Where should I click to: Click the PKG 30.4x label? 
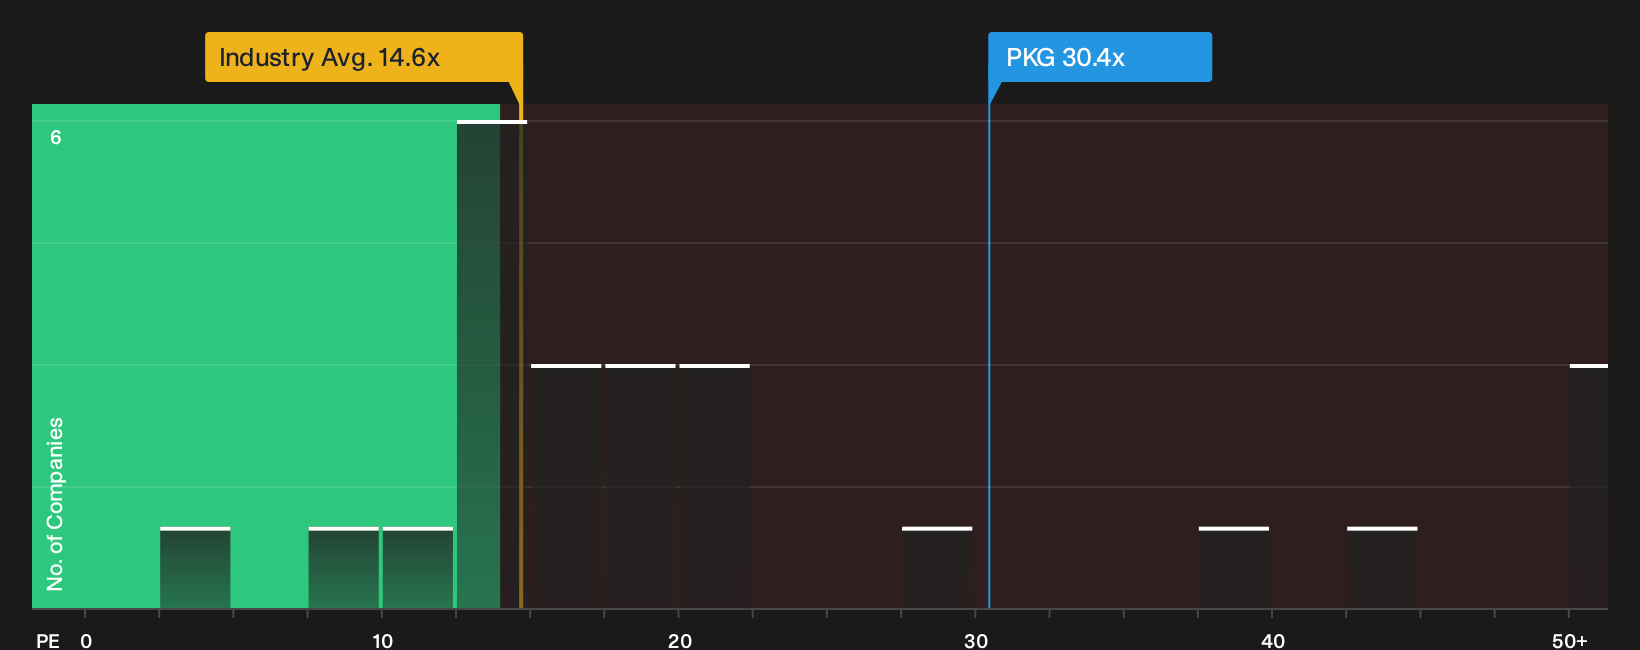tap(1100, 57)
